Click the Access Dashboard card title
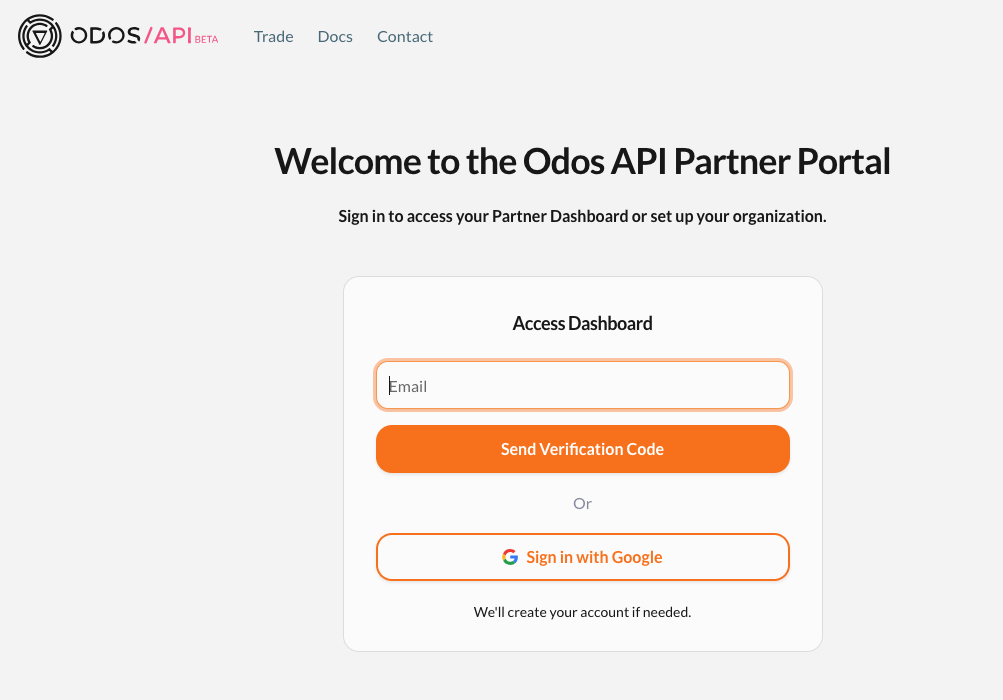This screenshot has height=700, width=1003. [582, 323]
